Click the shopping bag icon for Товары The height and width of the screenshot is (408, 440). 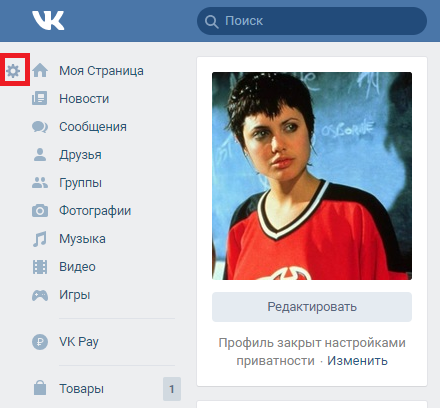click(40, 388)
